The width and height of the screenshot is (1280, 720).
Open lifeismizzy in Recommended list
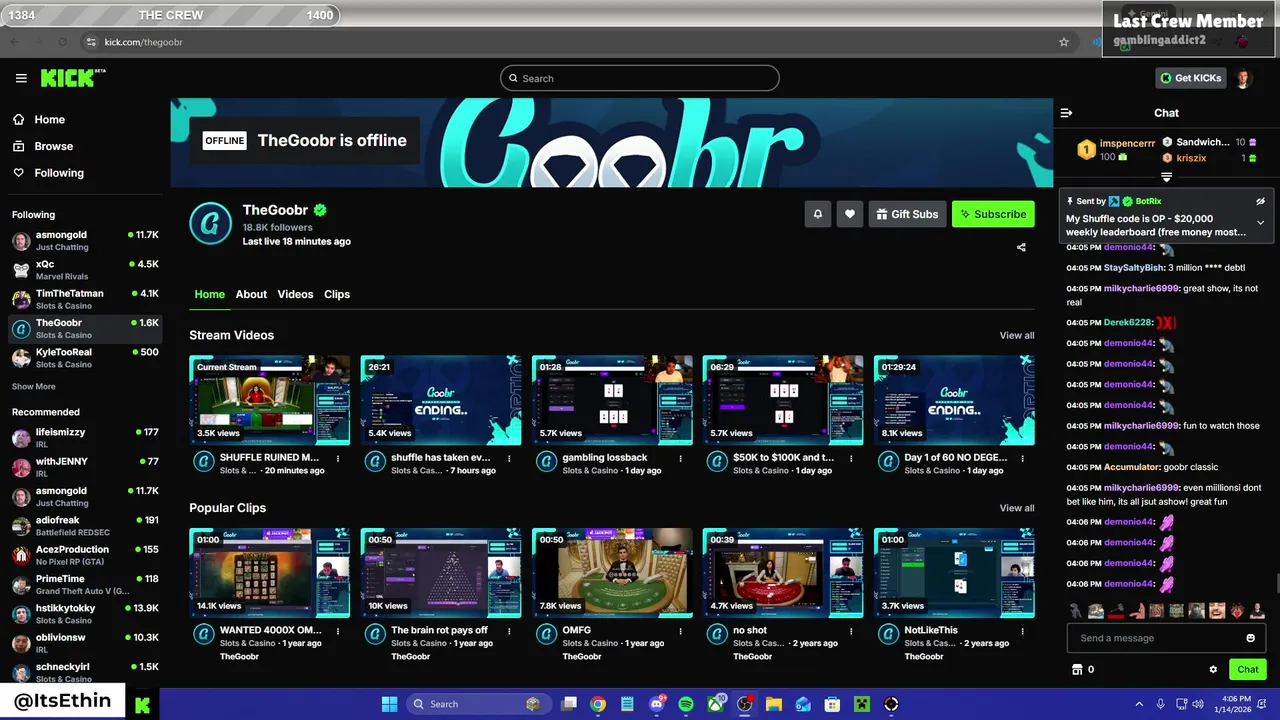coord(84,438)
